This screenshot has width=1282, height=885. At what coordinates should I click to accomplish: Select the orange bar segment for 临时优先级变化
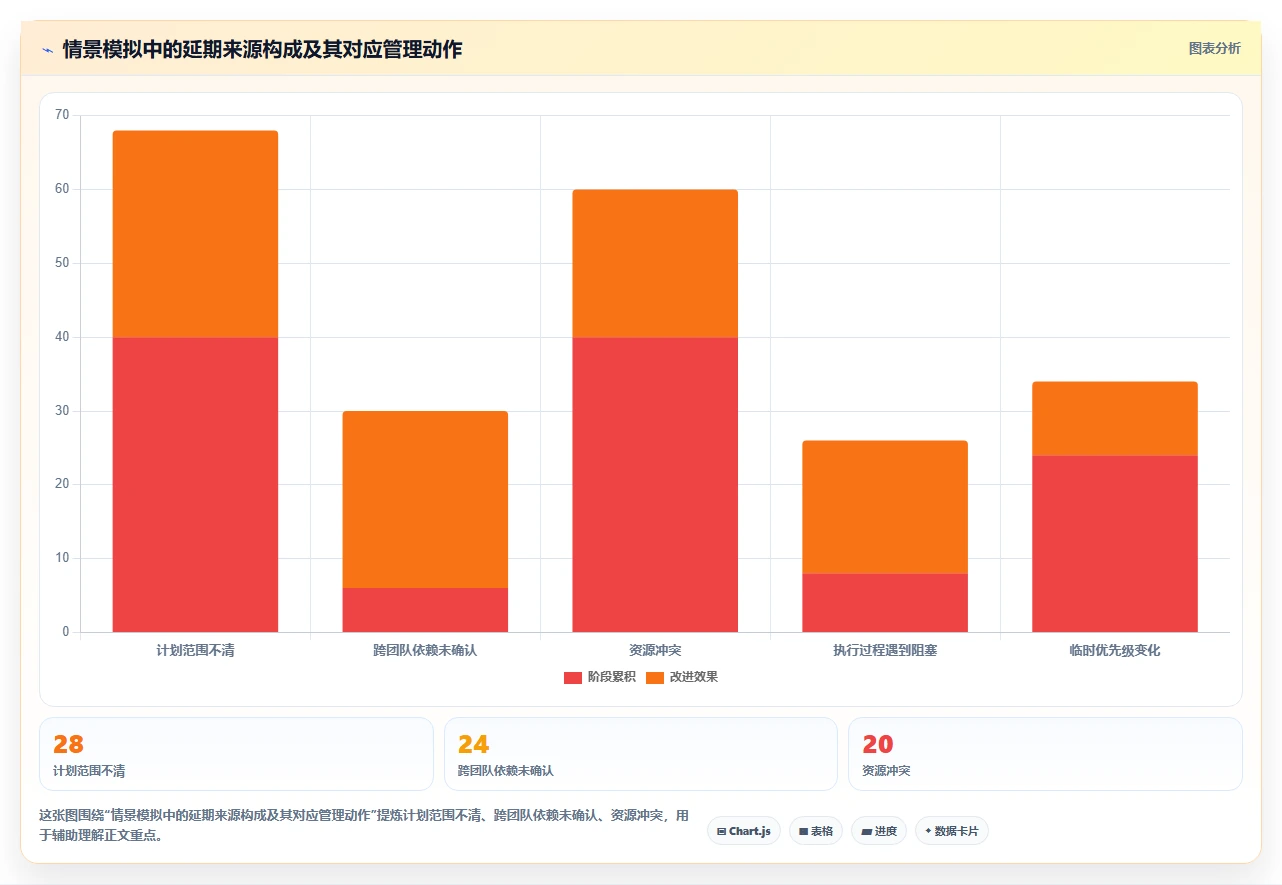click(1115, 419)
